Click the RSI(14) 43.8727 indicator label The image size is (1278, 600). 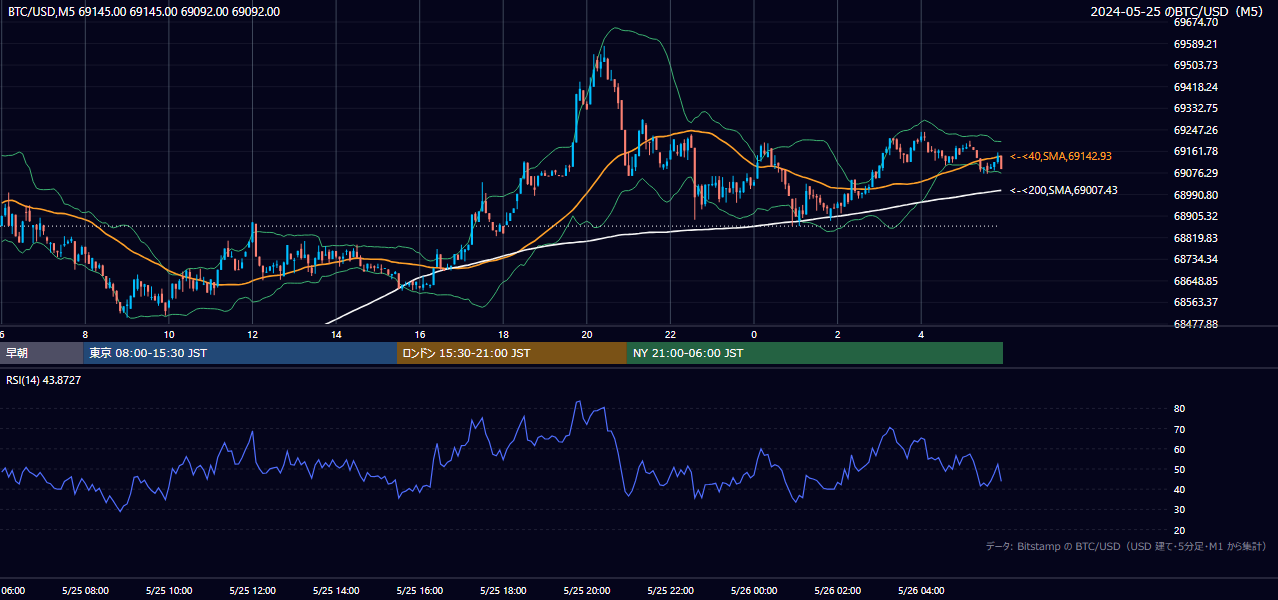pos(44,380)
